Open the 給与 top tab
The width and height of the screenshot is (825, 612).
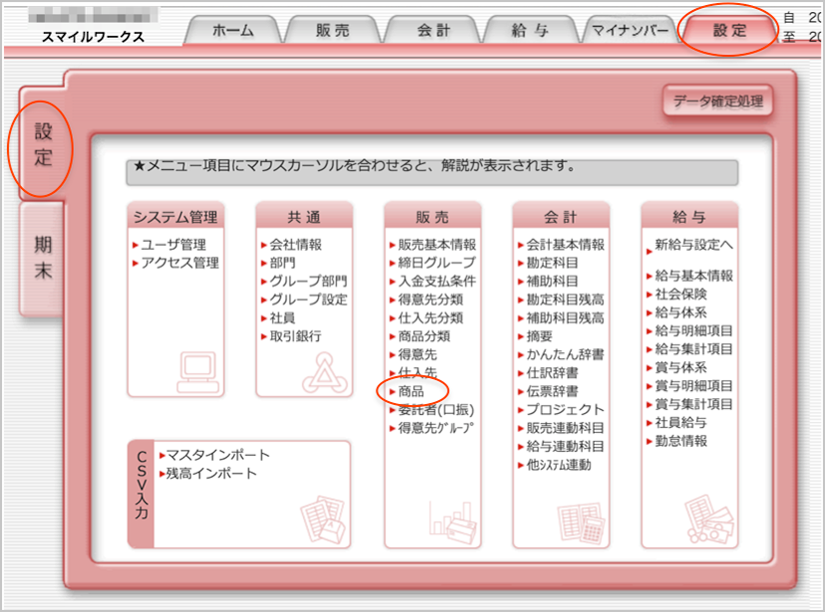(x=530, y=30)
